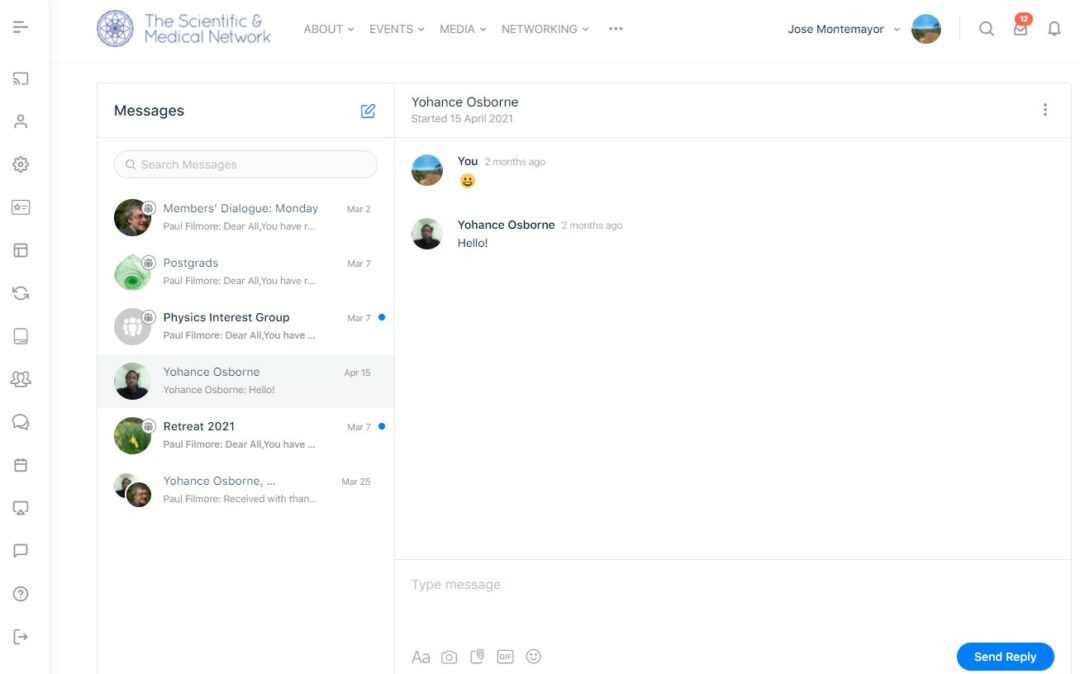Screen dimensions: 1080x674
Task: Open settings via the gear sidebar icon
Action: click(x=20, y=164)
